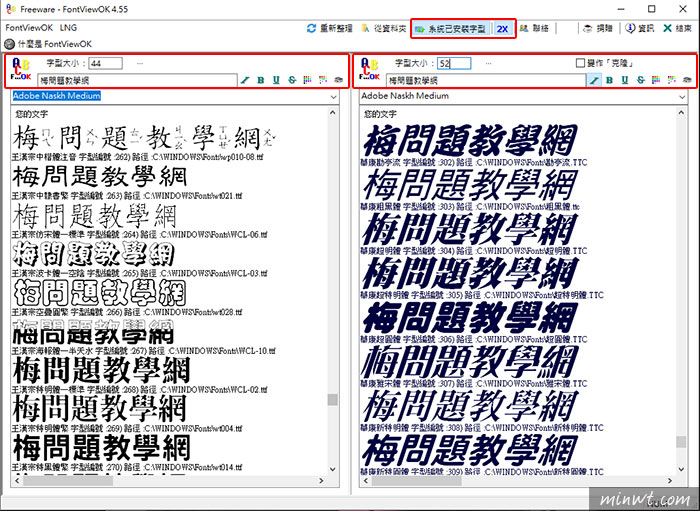Open background color picker in left panel
The width and height of the screenshot is (700, 511).
(323, 80)
